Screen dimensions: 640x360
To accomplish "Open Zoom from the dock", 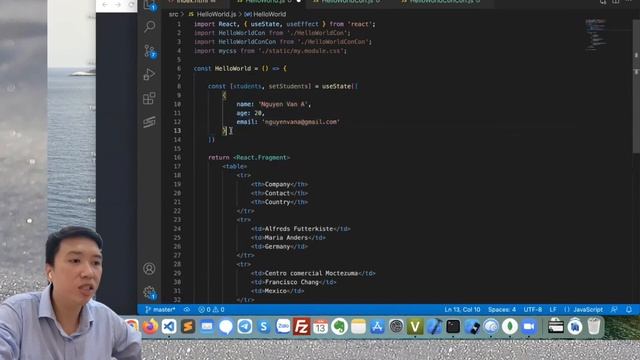I will (x=529, y=327).
